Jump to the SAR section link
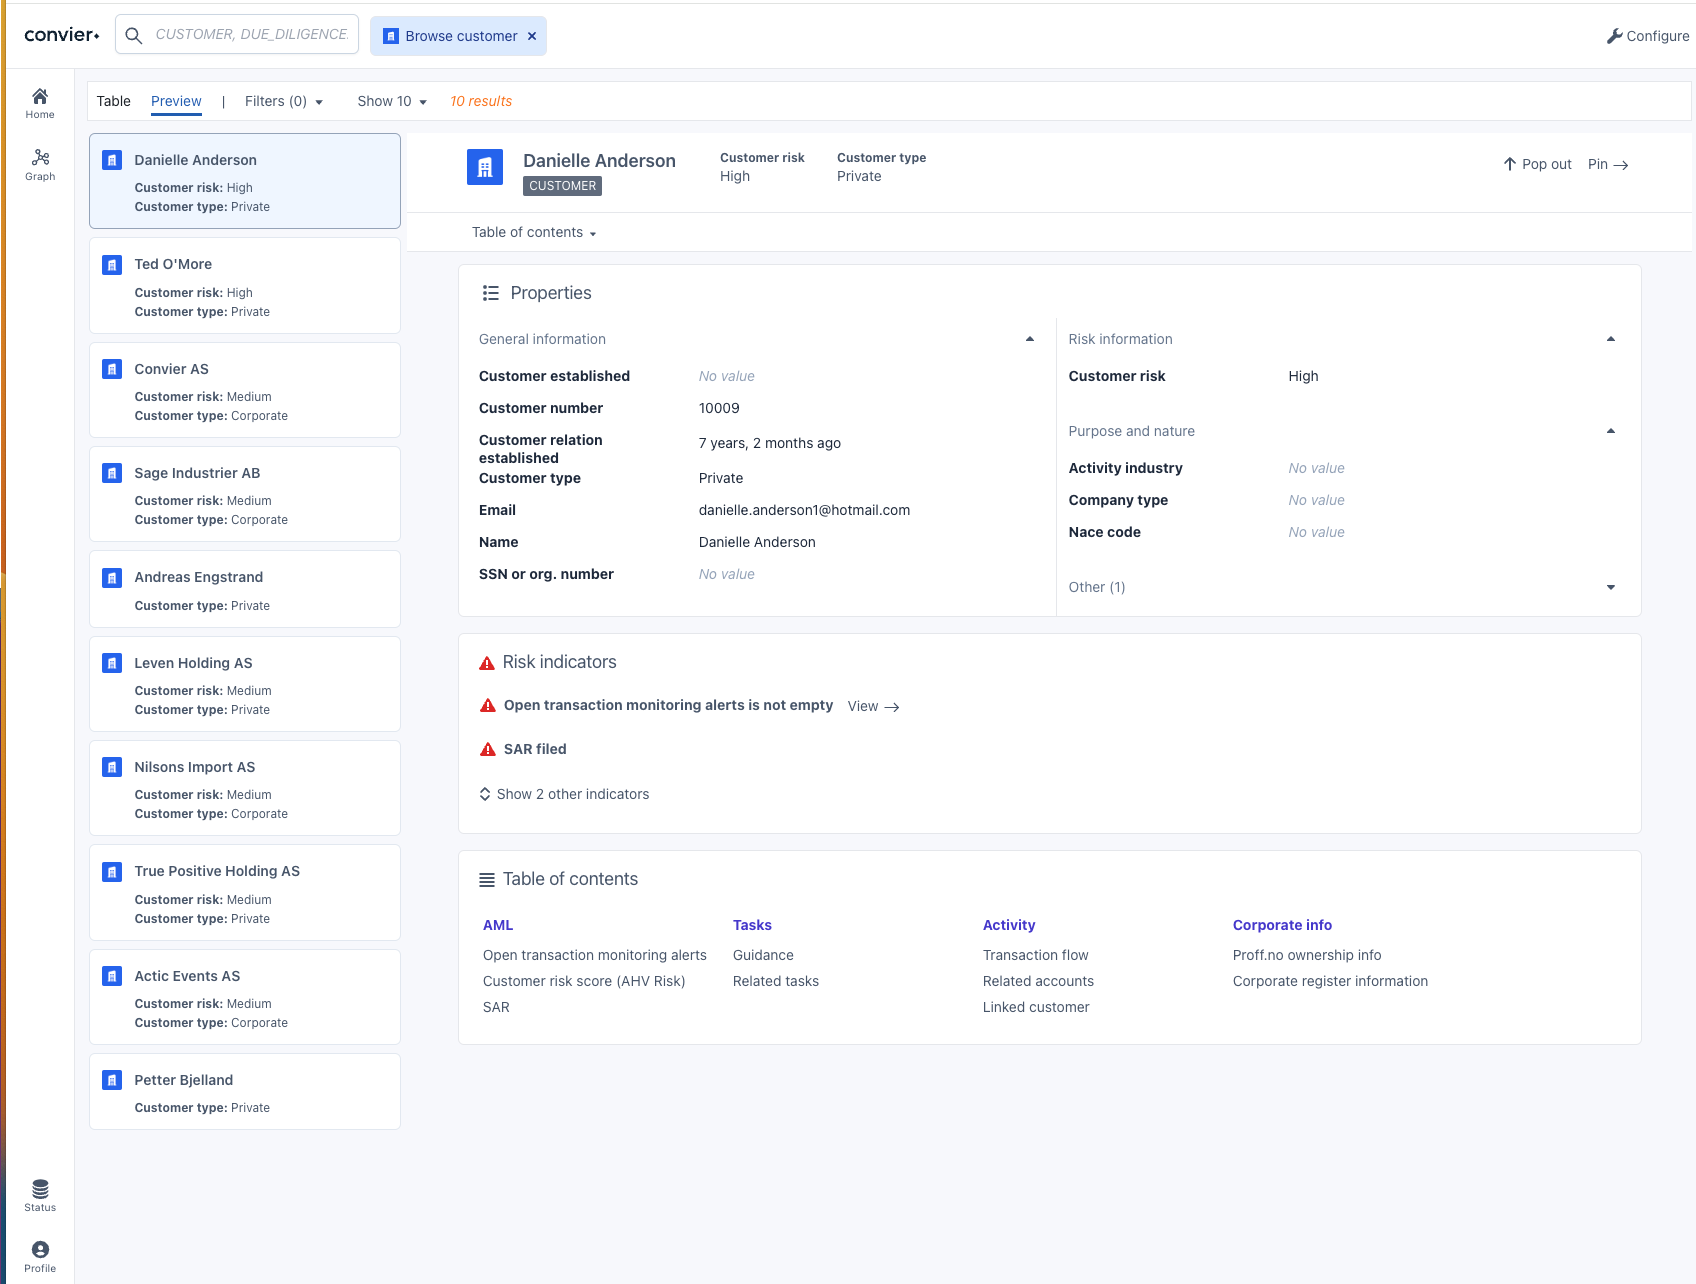This screenshot has height=1284, width=1696. (496, 1007)
